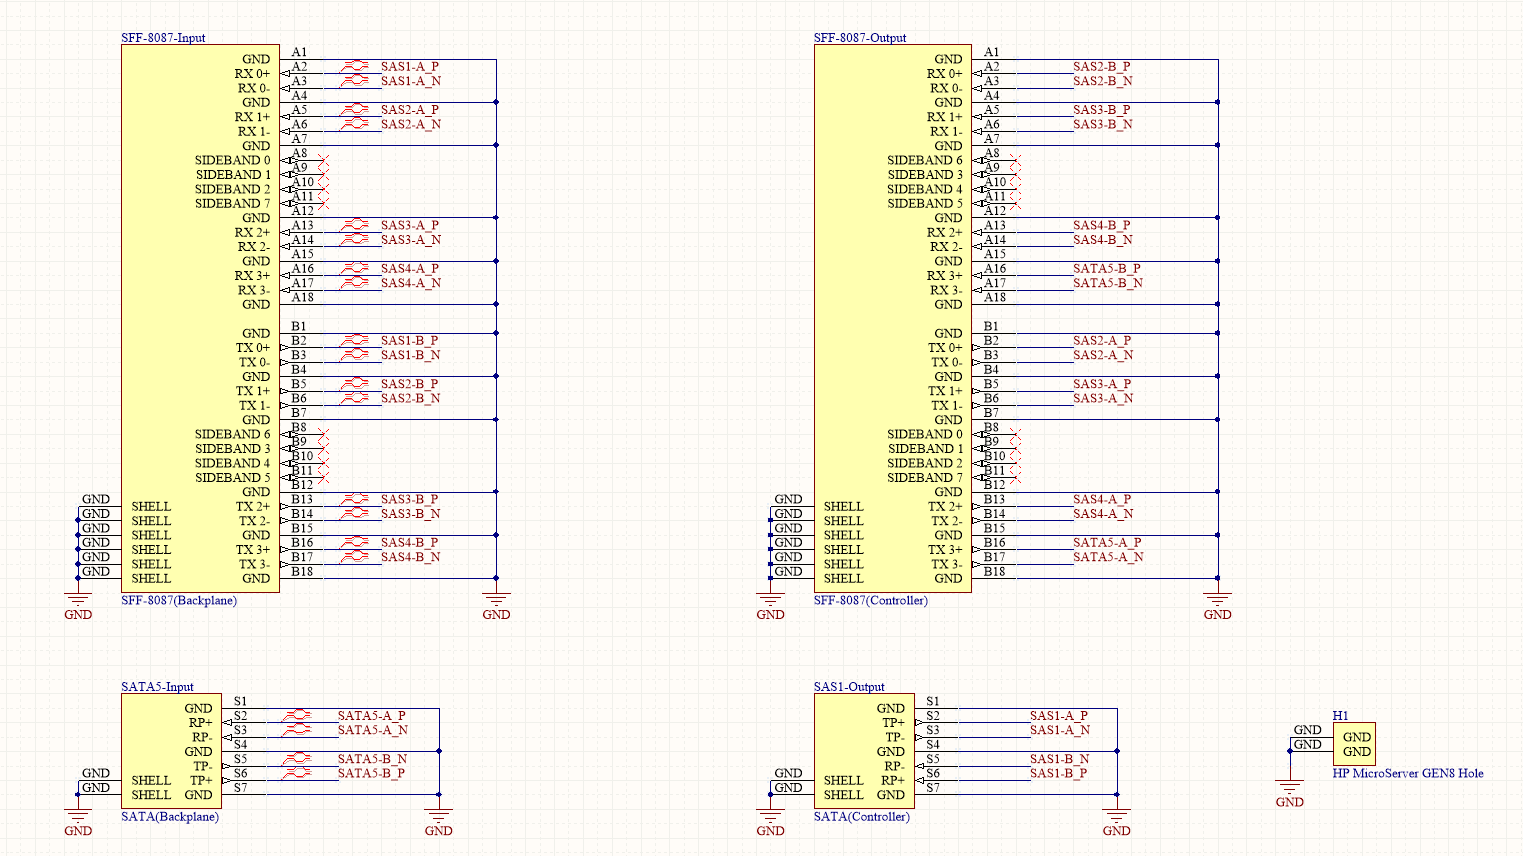Click pin number S1 on SAS1-Output

(933, 702)
